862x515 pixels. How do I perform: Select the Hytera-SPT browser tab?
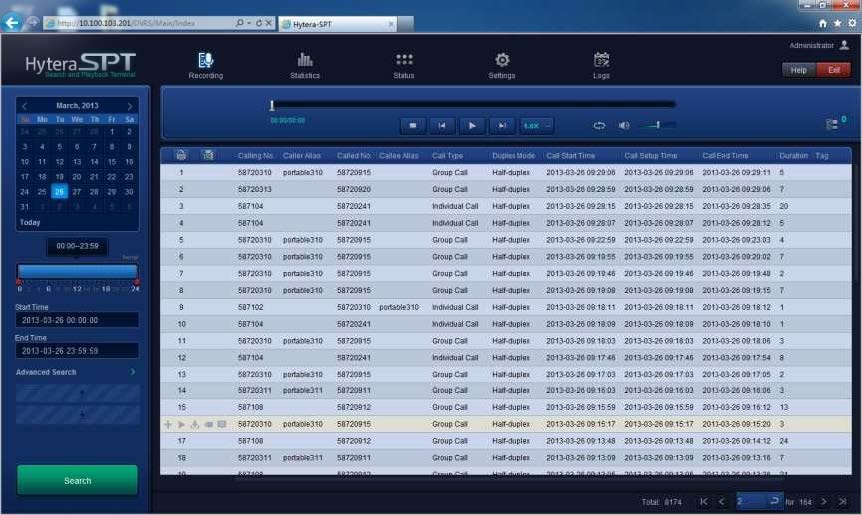[x=338, y=24]
